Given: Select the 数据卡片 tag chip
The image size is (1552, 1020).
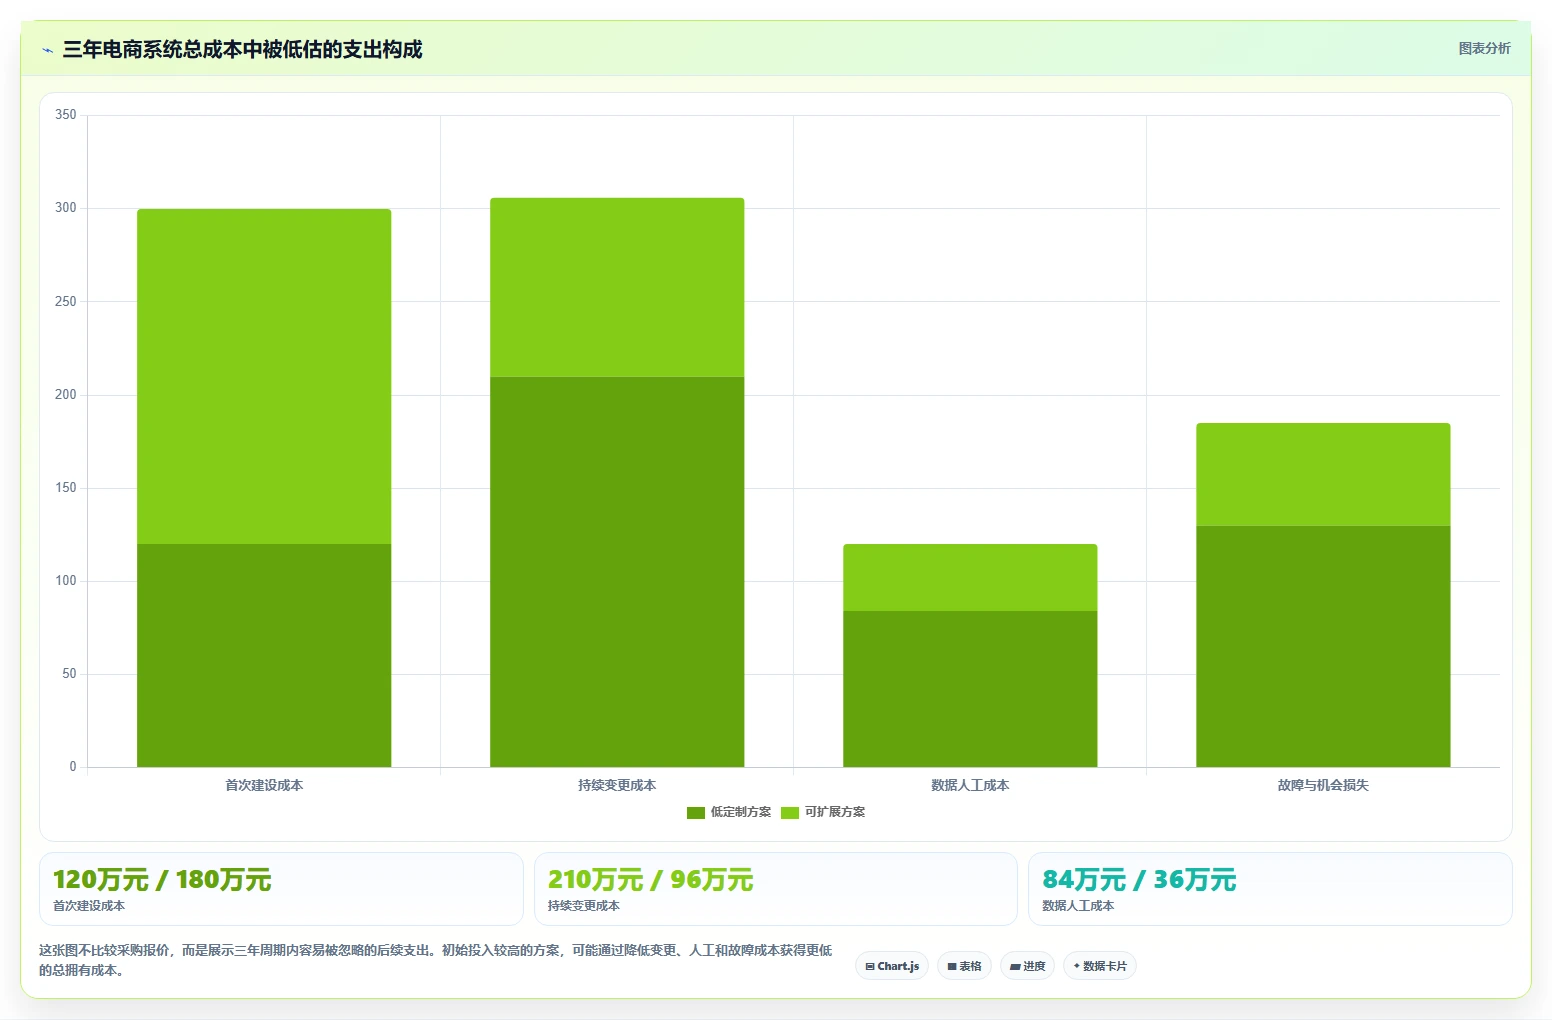Looking at the screenshot, I should (x=1099, y=966).
